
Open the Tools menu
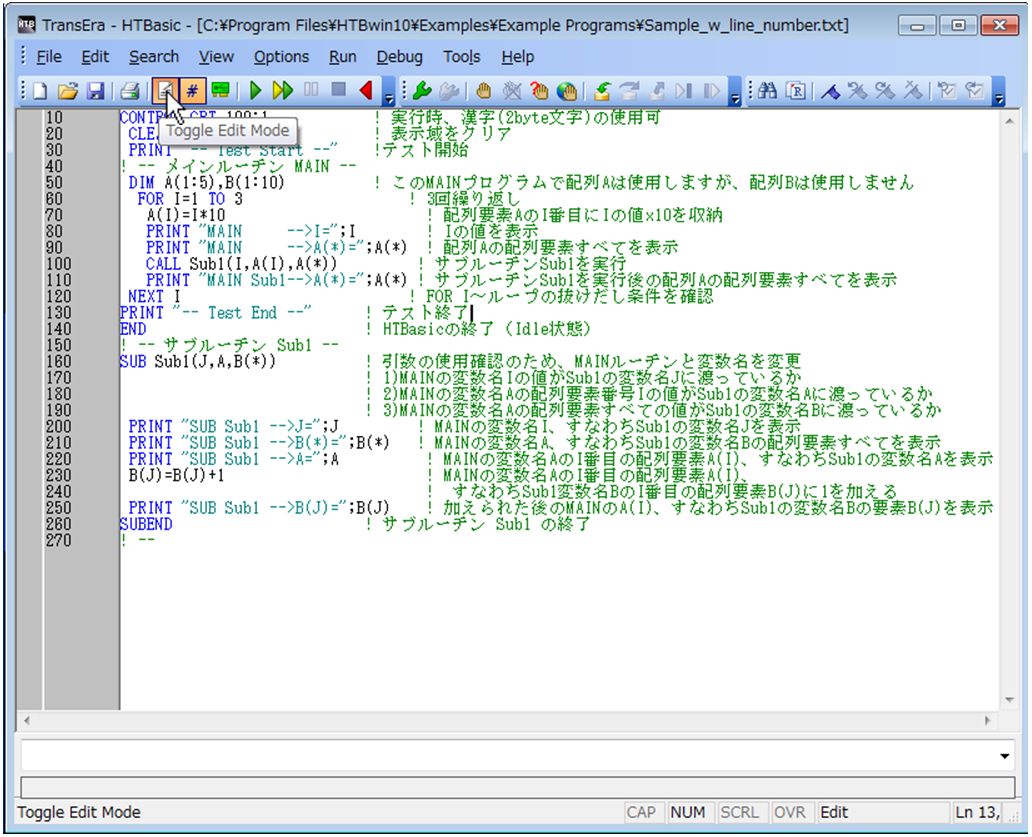coord(461,57)
